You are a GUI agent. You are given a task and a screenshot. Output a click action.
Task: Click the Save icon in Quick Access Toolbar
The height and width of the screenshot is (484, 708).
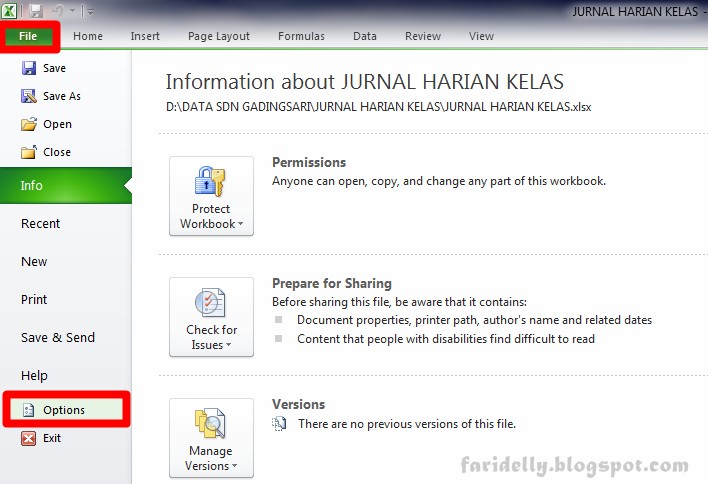pos(36,11)
